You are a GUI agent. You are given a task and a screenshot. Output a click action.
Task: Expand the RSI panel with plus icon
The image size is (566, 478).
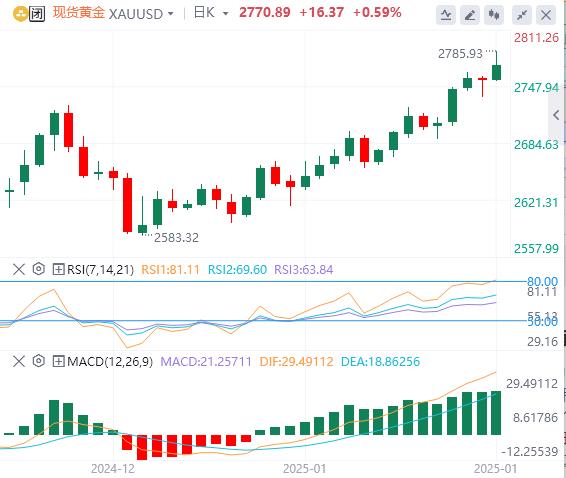[x=58, y=269]
